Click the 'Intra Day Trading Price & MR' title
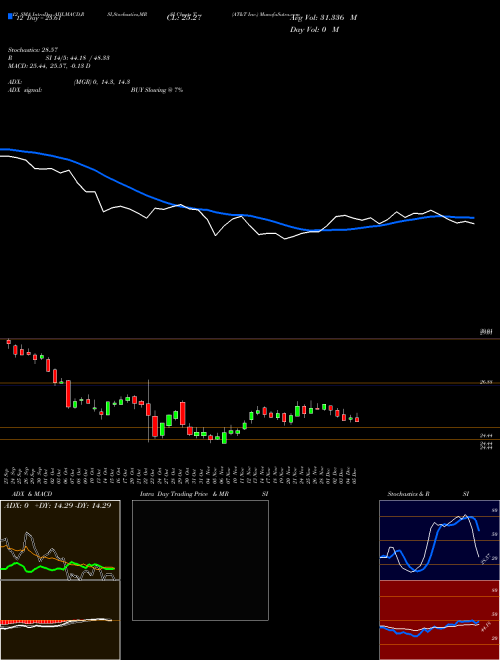Screen dimensions: 500x660 184,494
